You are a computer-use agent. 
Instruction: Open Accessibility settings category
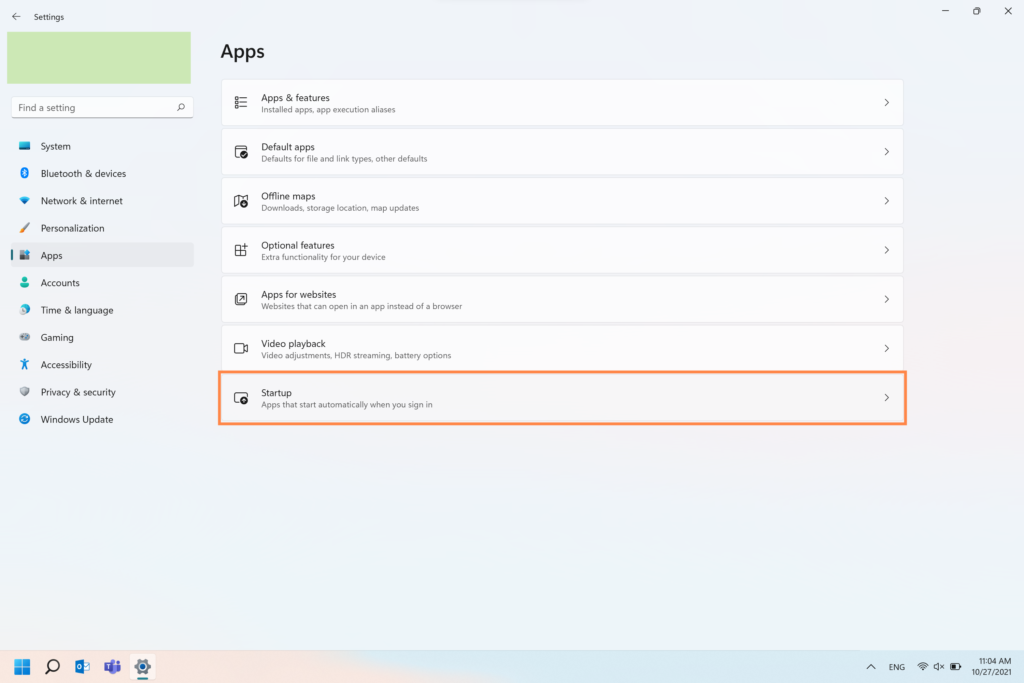coord(66,365)
